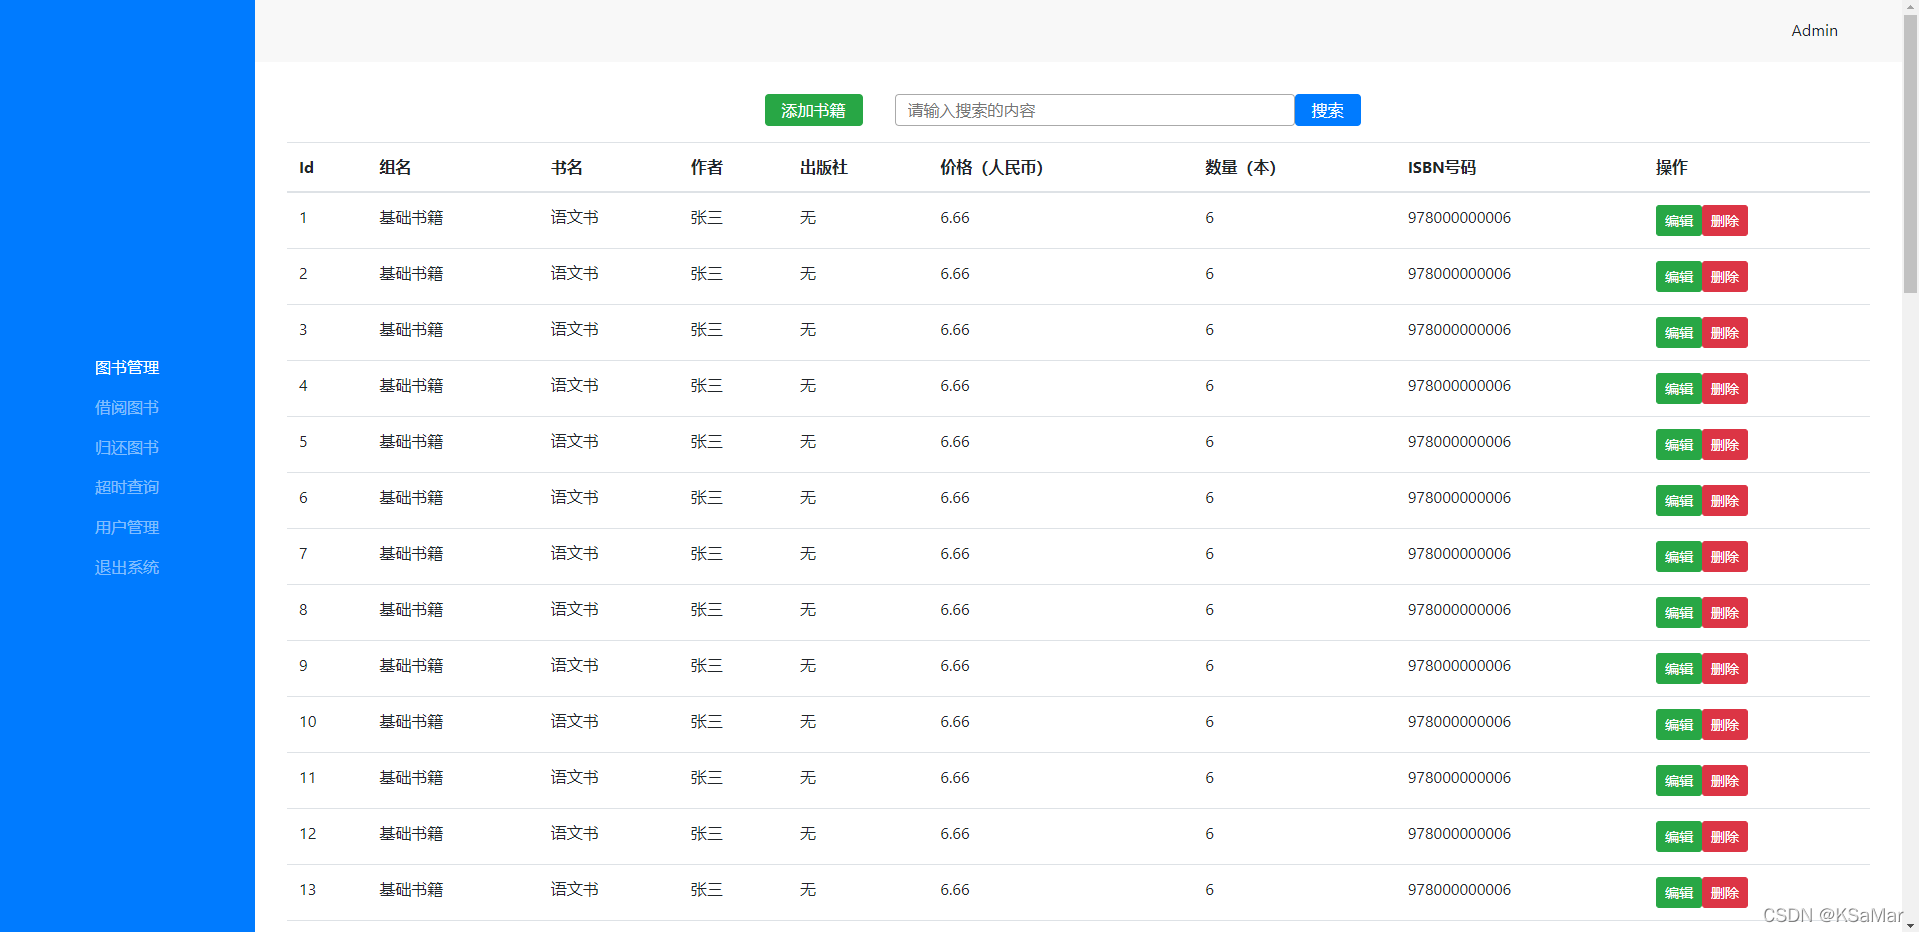Edit book row with Id 7

(x=1679, y=557)
